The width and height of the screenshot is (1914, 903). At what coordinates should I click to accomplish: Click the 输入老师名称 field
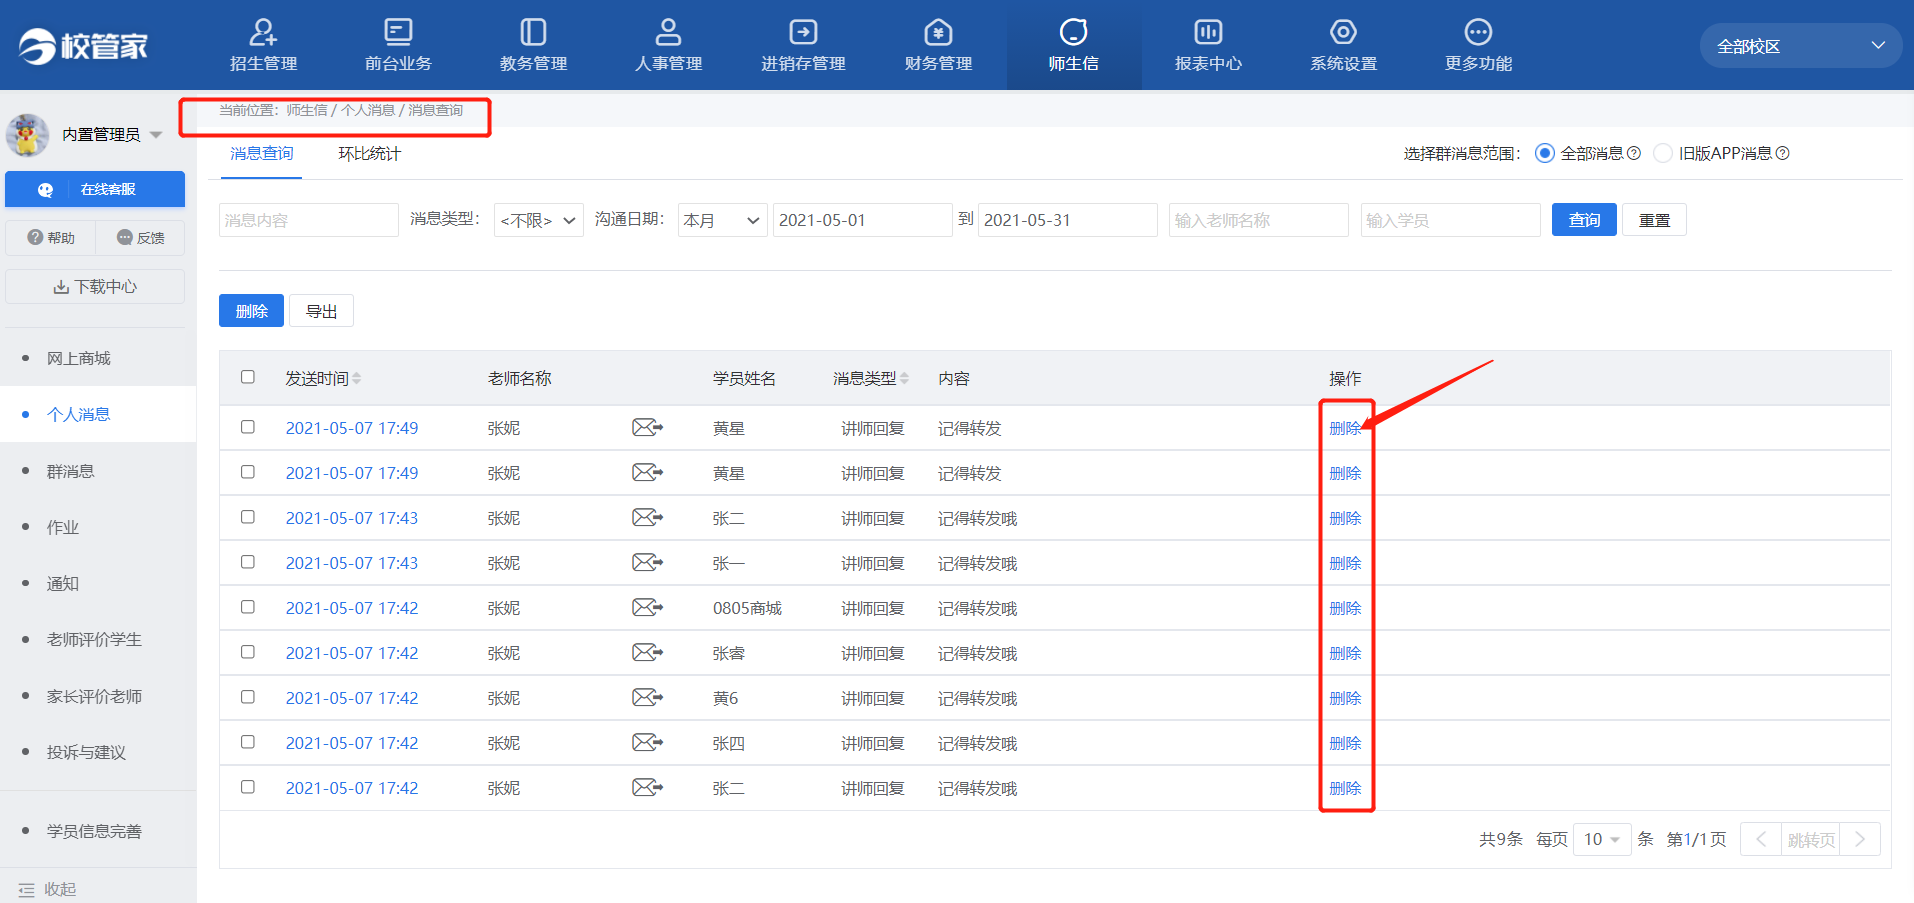pyautogui.click(x=1259, y=220)
